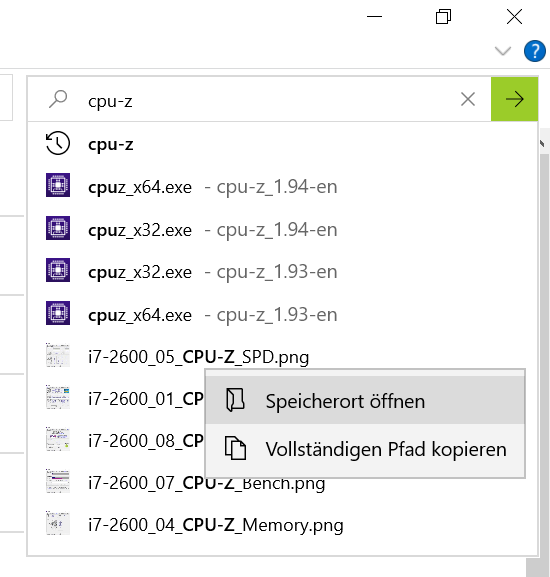Click the magnifying glass search icon
This screenshot has width=550, height=577.
(x=58, y=99)
